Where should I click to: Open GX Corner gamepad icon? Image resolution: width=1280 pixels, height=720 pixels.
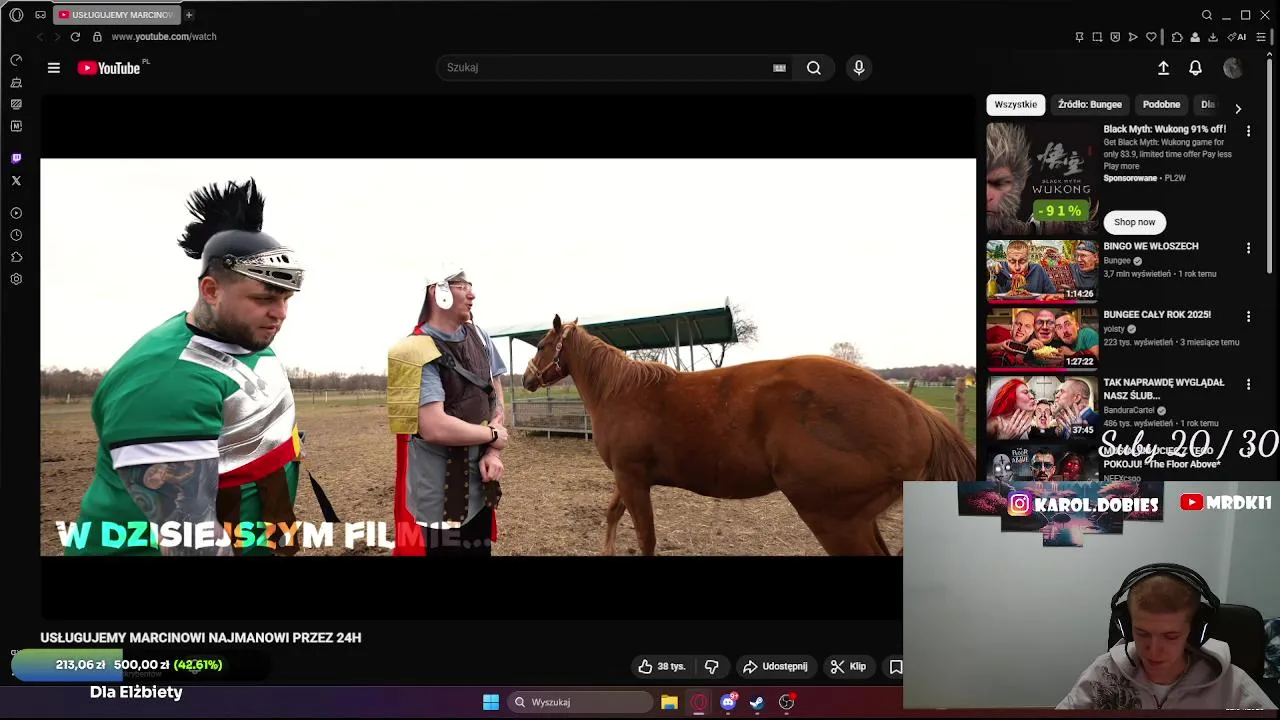click(40, 15)
